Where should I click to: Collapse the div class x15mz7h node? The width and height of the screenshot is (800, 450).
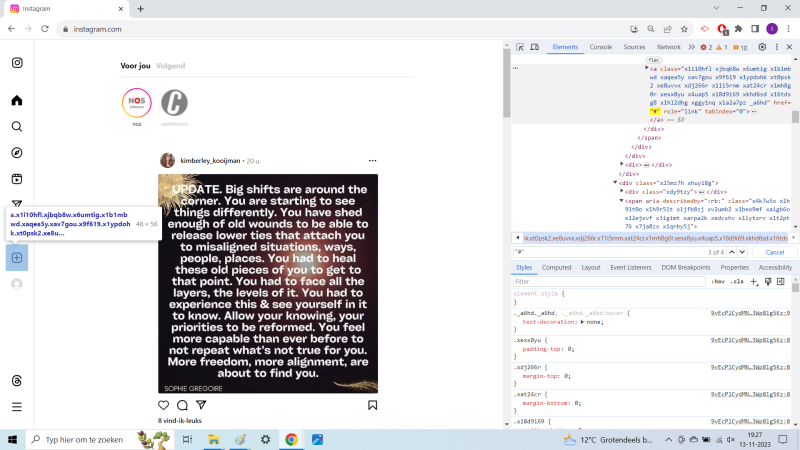pos(615,183)
